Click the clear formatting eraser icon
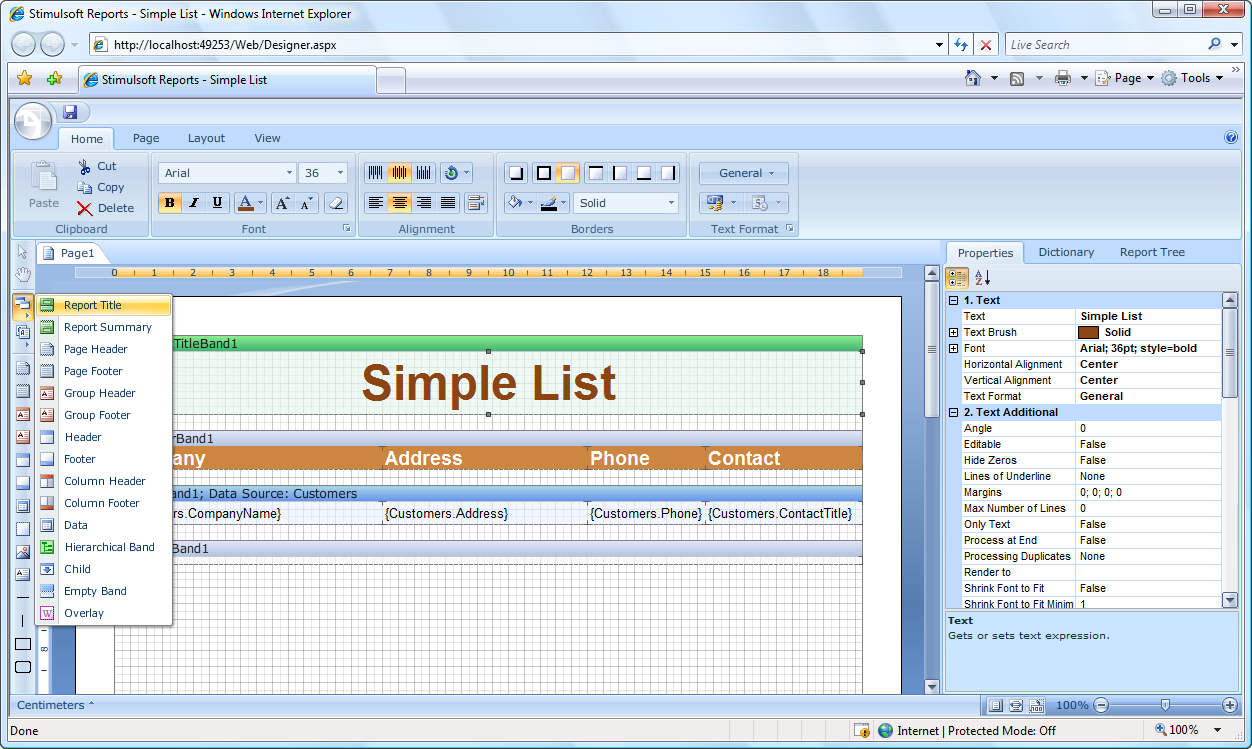 pos(336,203)
